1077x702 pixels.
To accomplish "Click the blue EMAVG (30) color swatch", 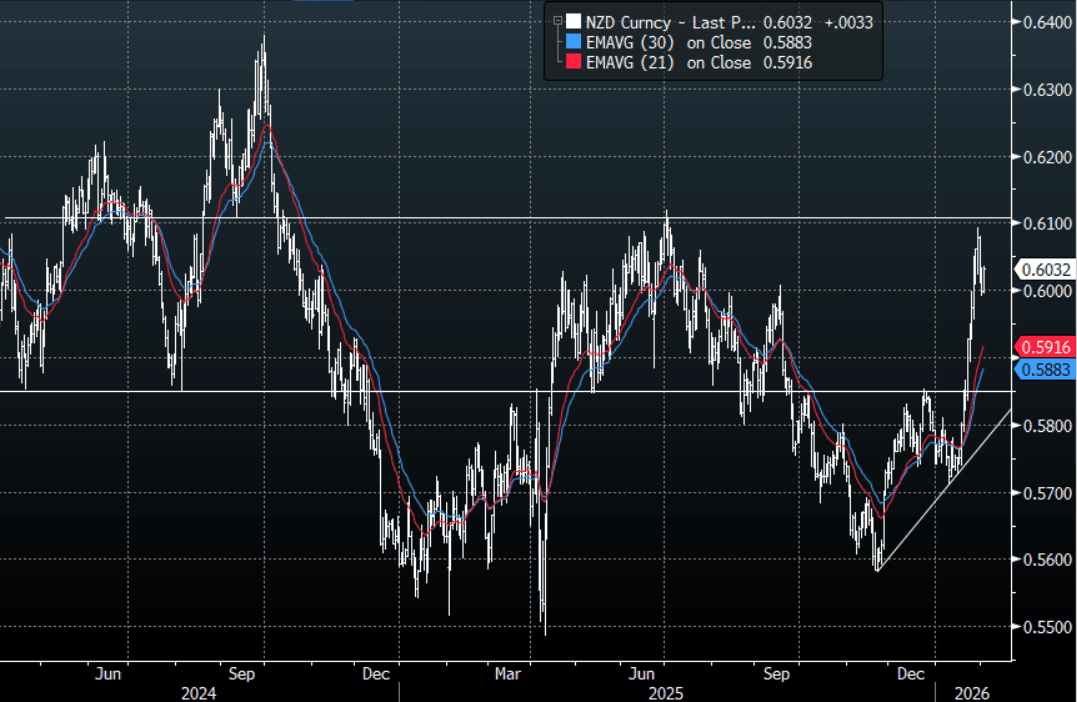I will pyautogui.click(x=572, y=42).
